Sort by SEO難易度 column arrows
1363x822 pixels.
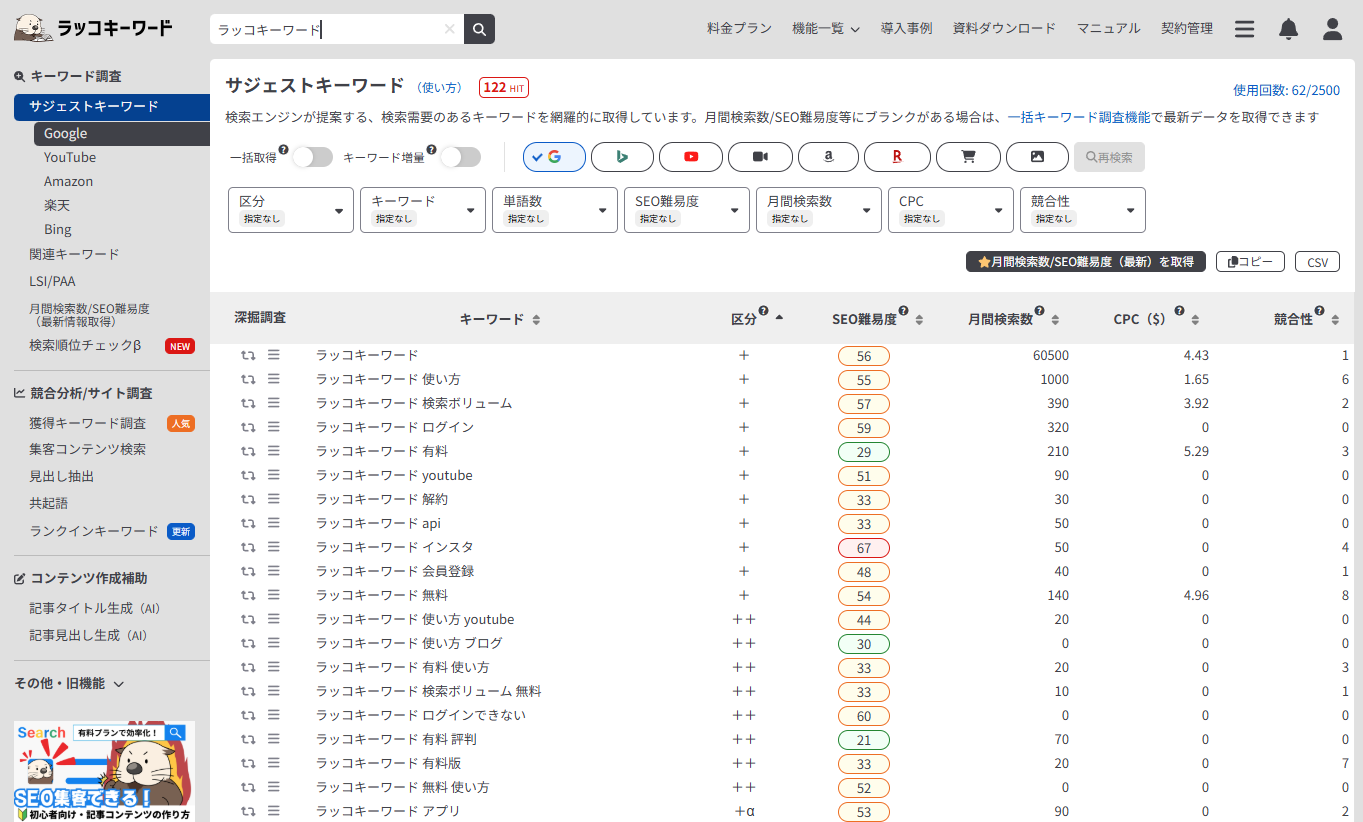coord(919,320)
